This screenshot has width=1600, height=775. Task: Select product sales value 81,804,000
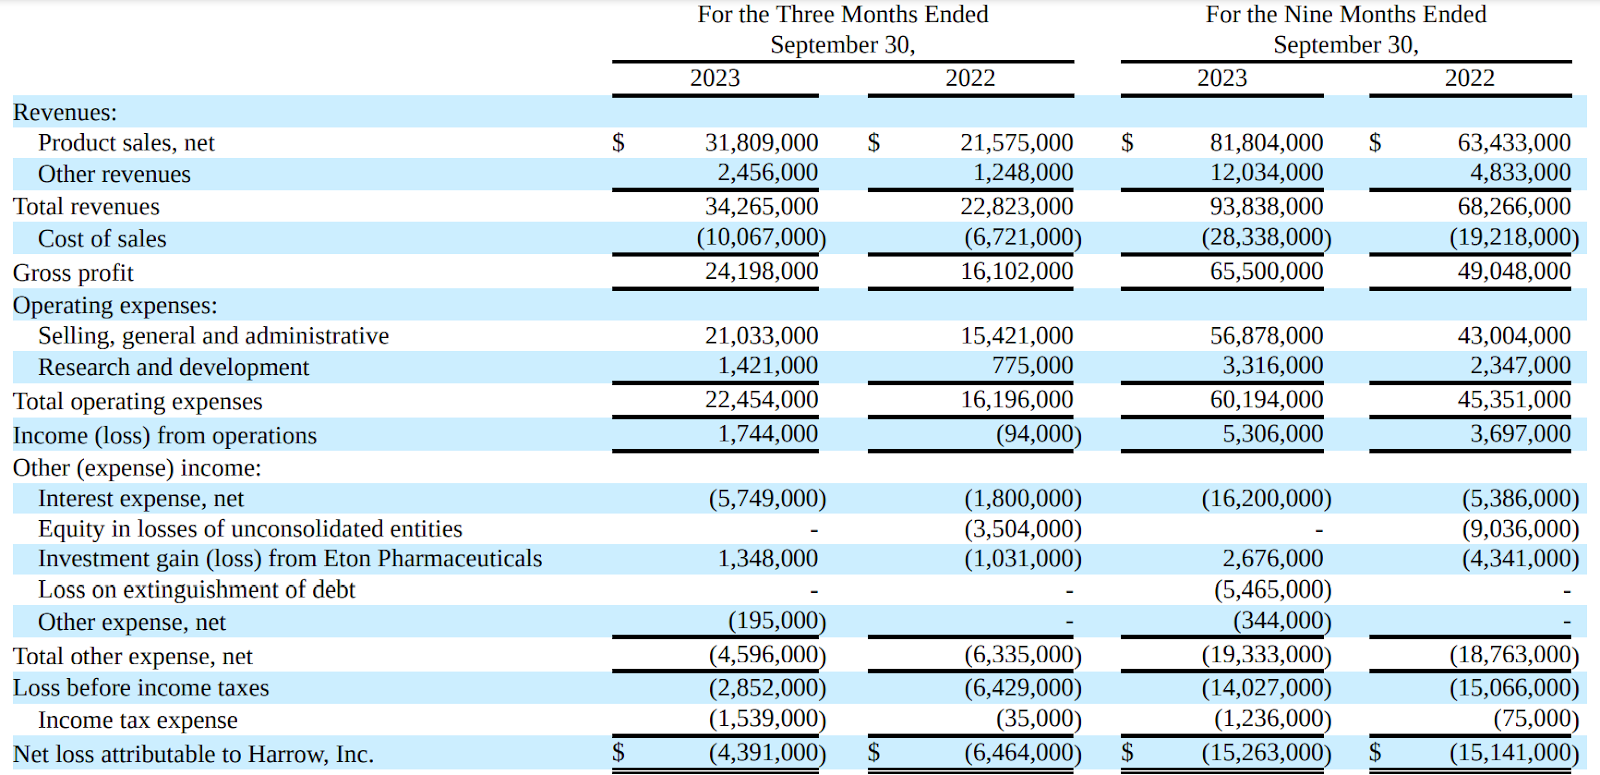tap(1266, 143)
